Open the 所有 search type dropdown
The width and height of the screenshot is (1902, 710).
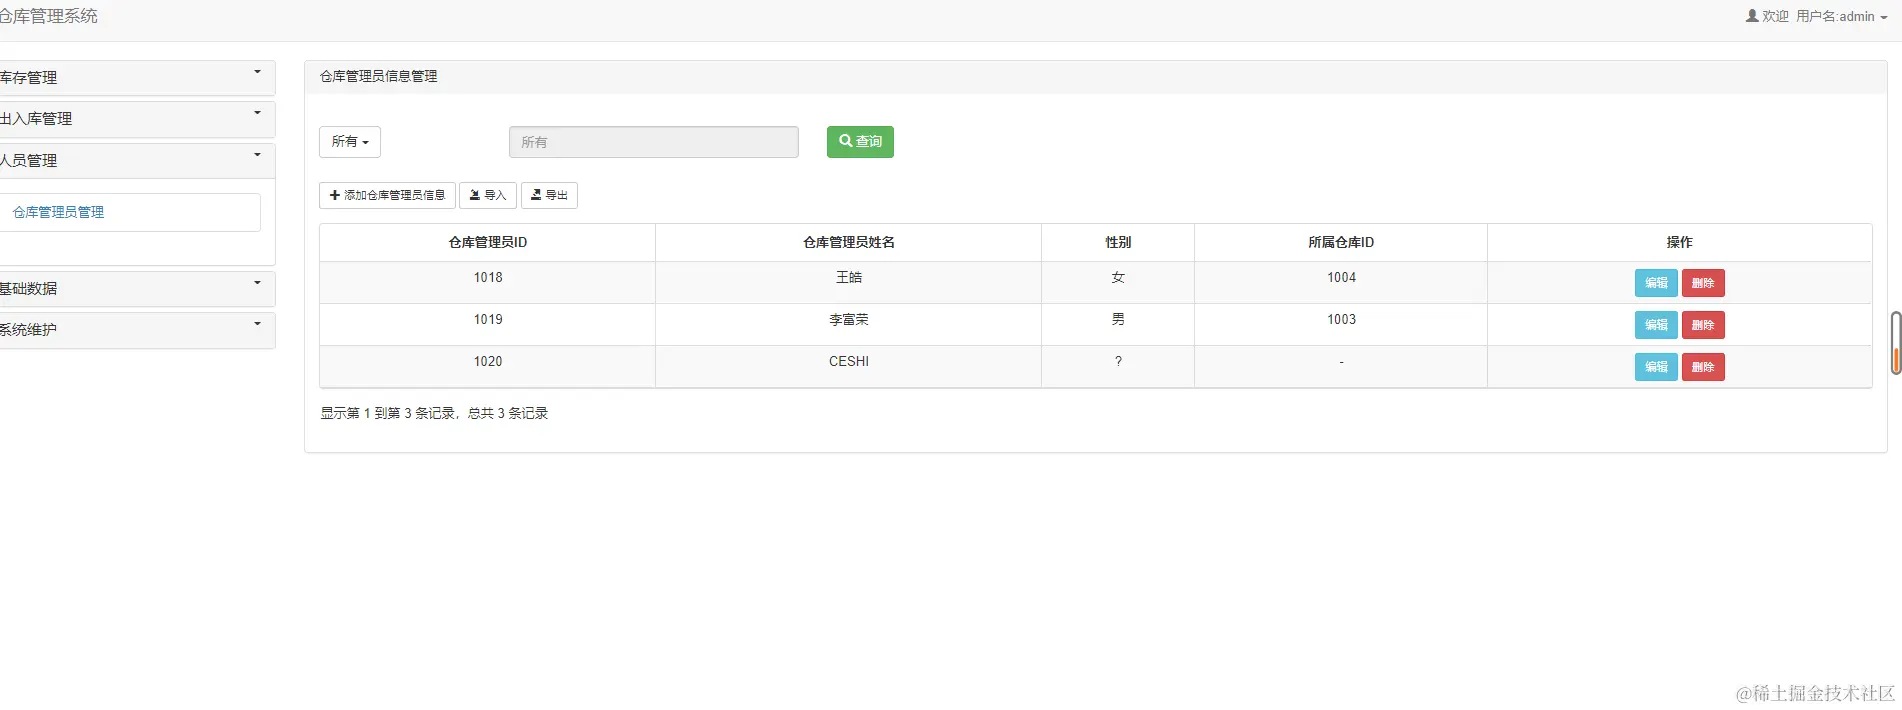350,142
